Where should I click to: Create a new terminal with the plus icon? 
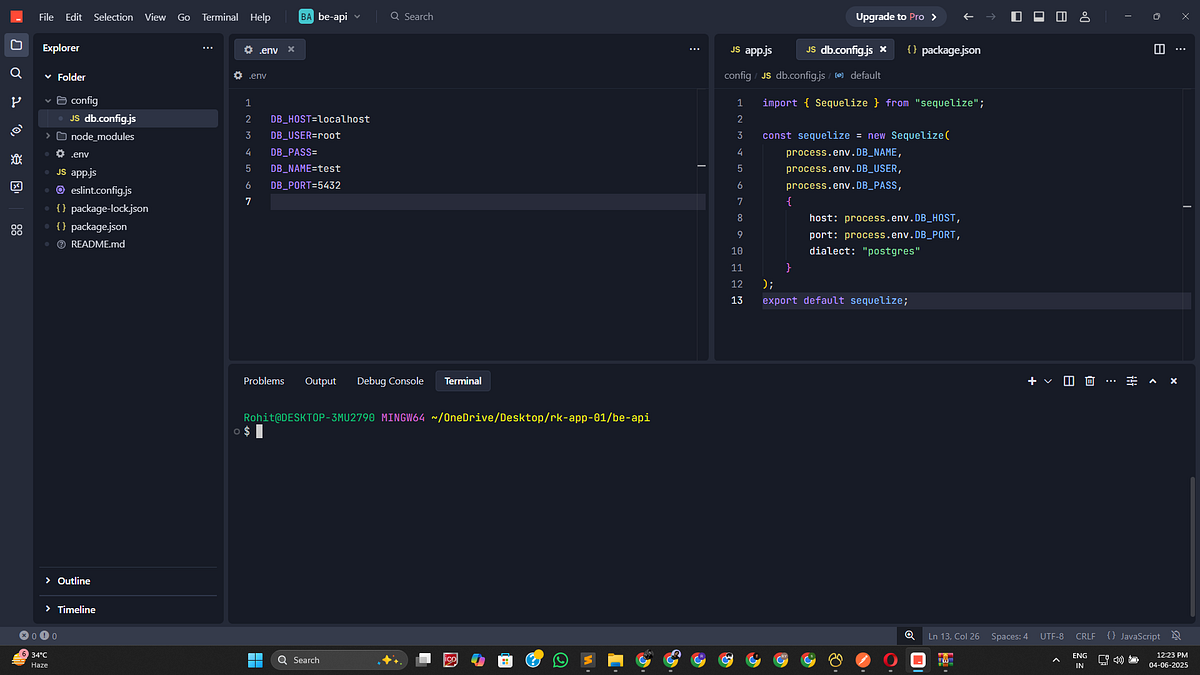tap(1031, 381)
